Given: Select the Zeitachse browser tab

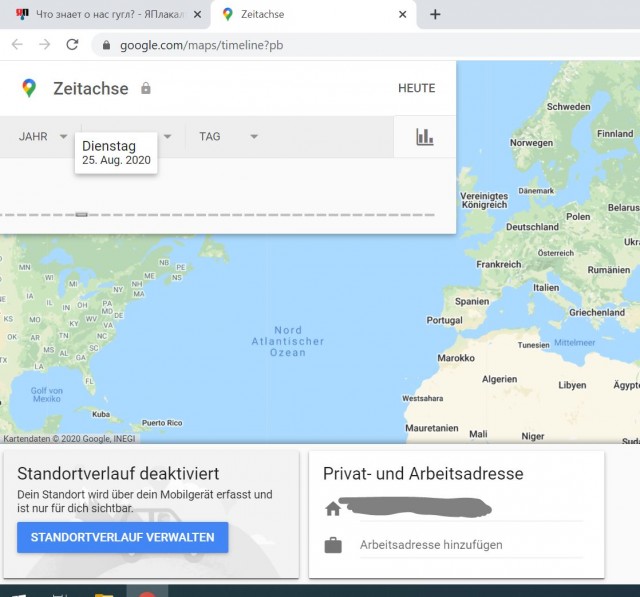Looking at the screenshot, I should [313, 15].
